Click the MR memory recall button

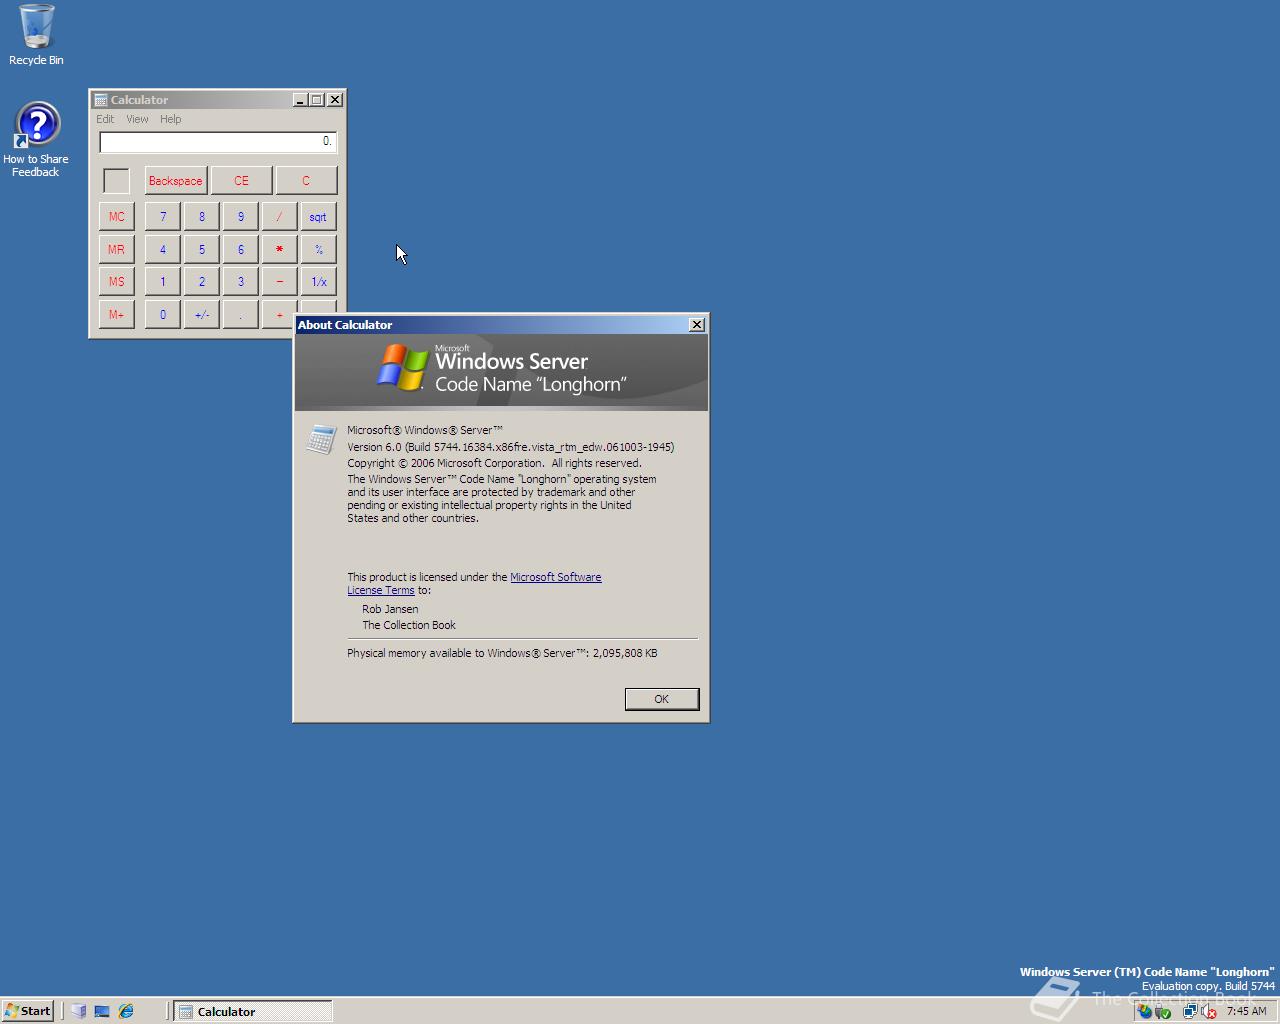(117, 250)
